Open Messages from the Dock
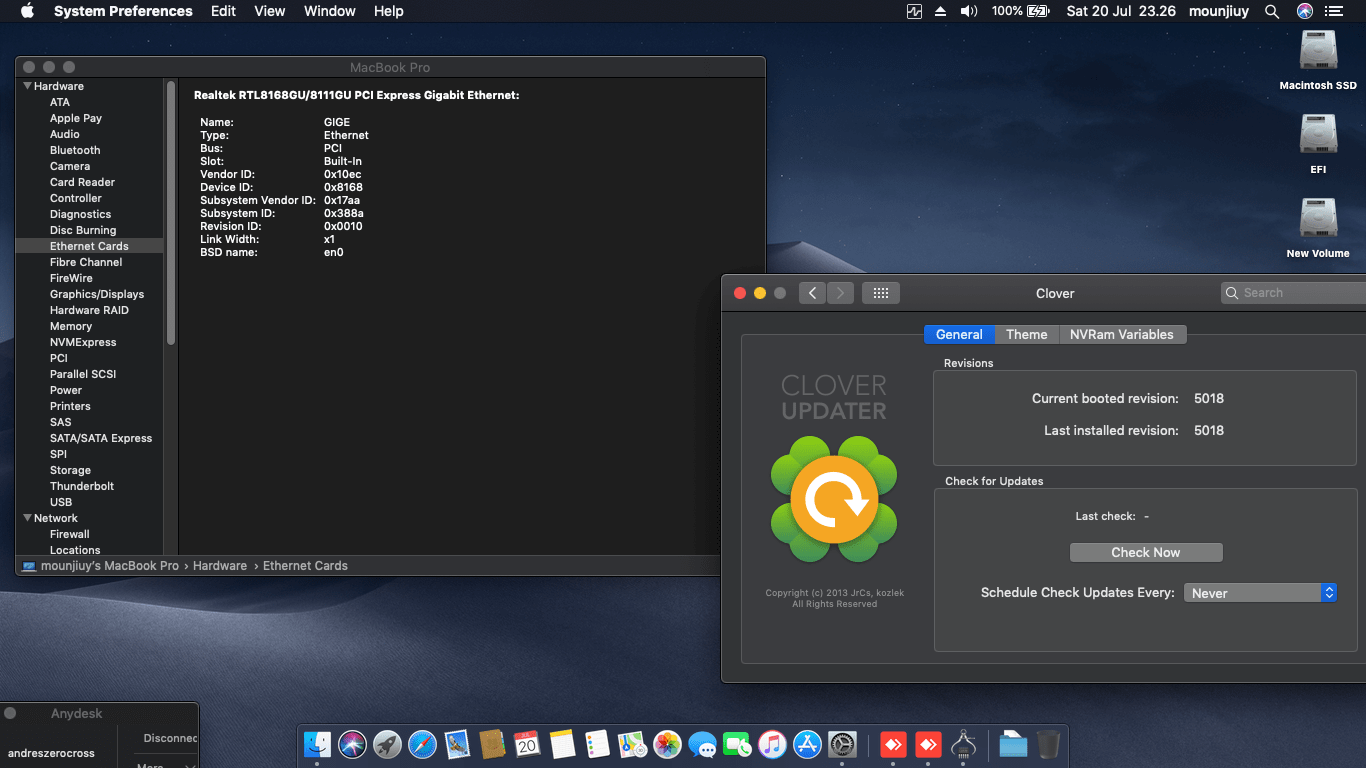Viewport: 1366px width, 768px height. pyautogui.click(x=702, y=744)
